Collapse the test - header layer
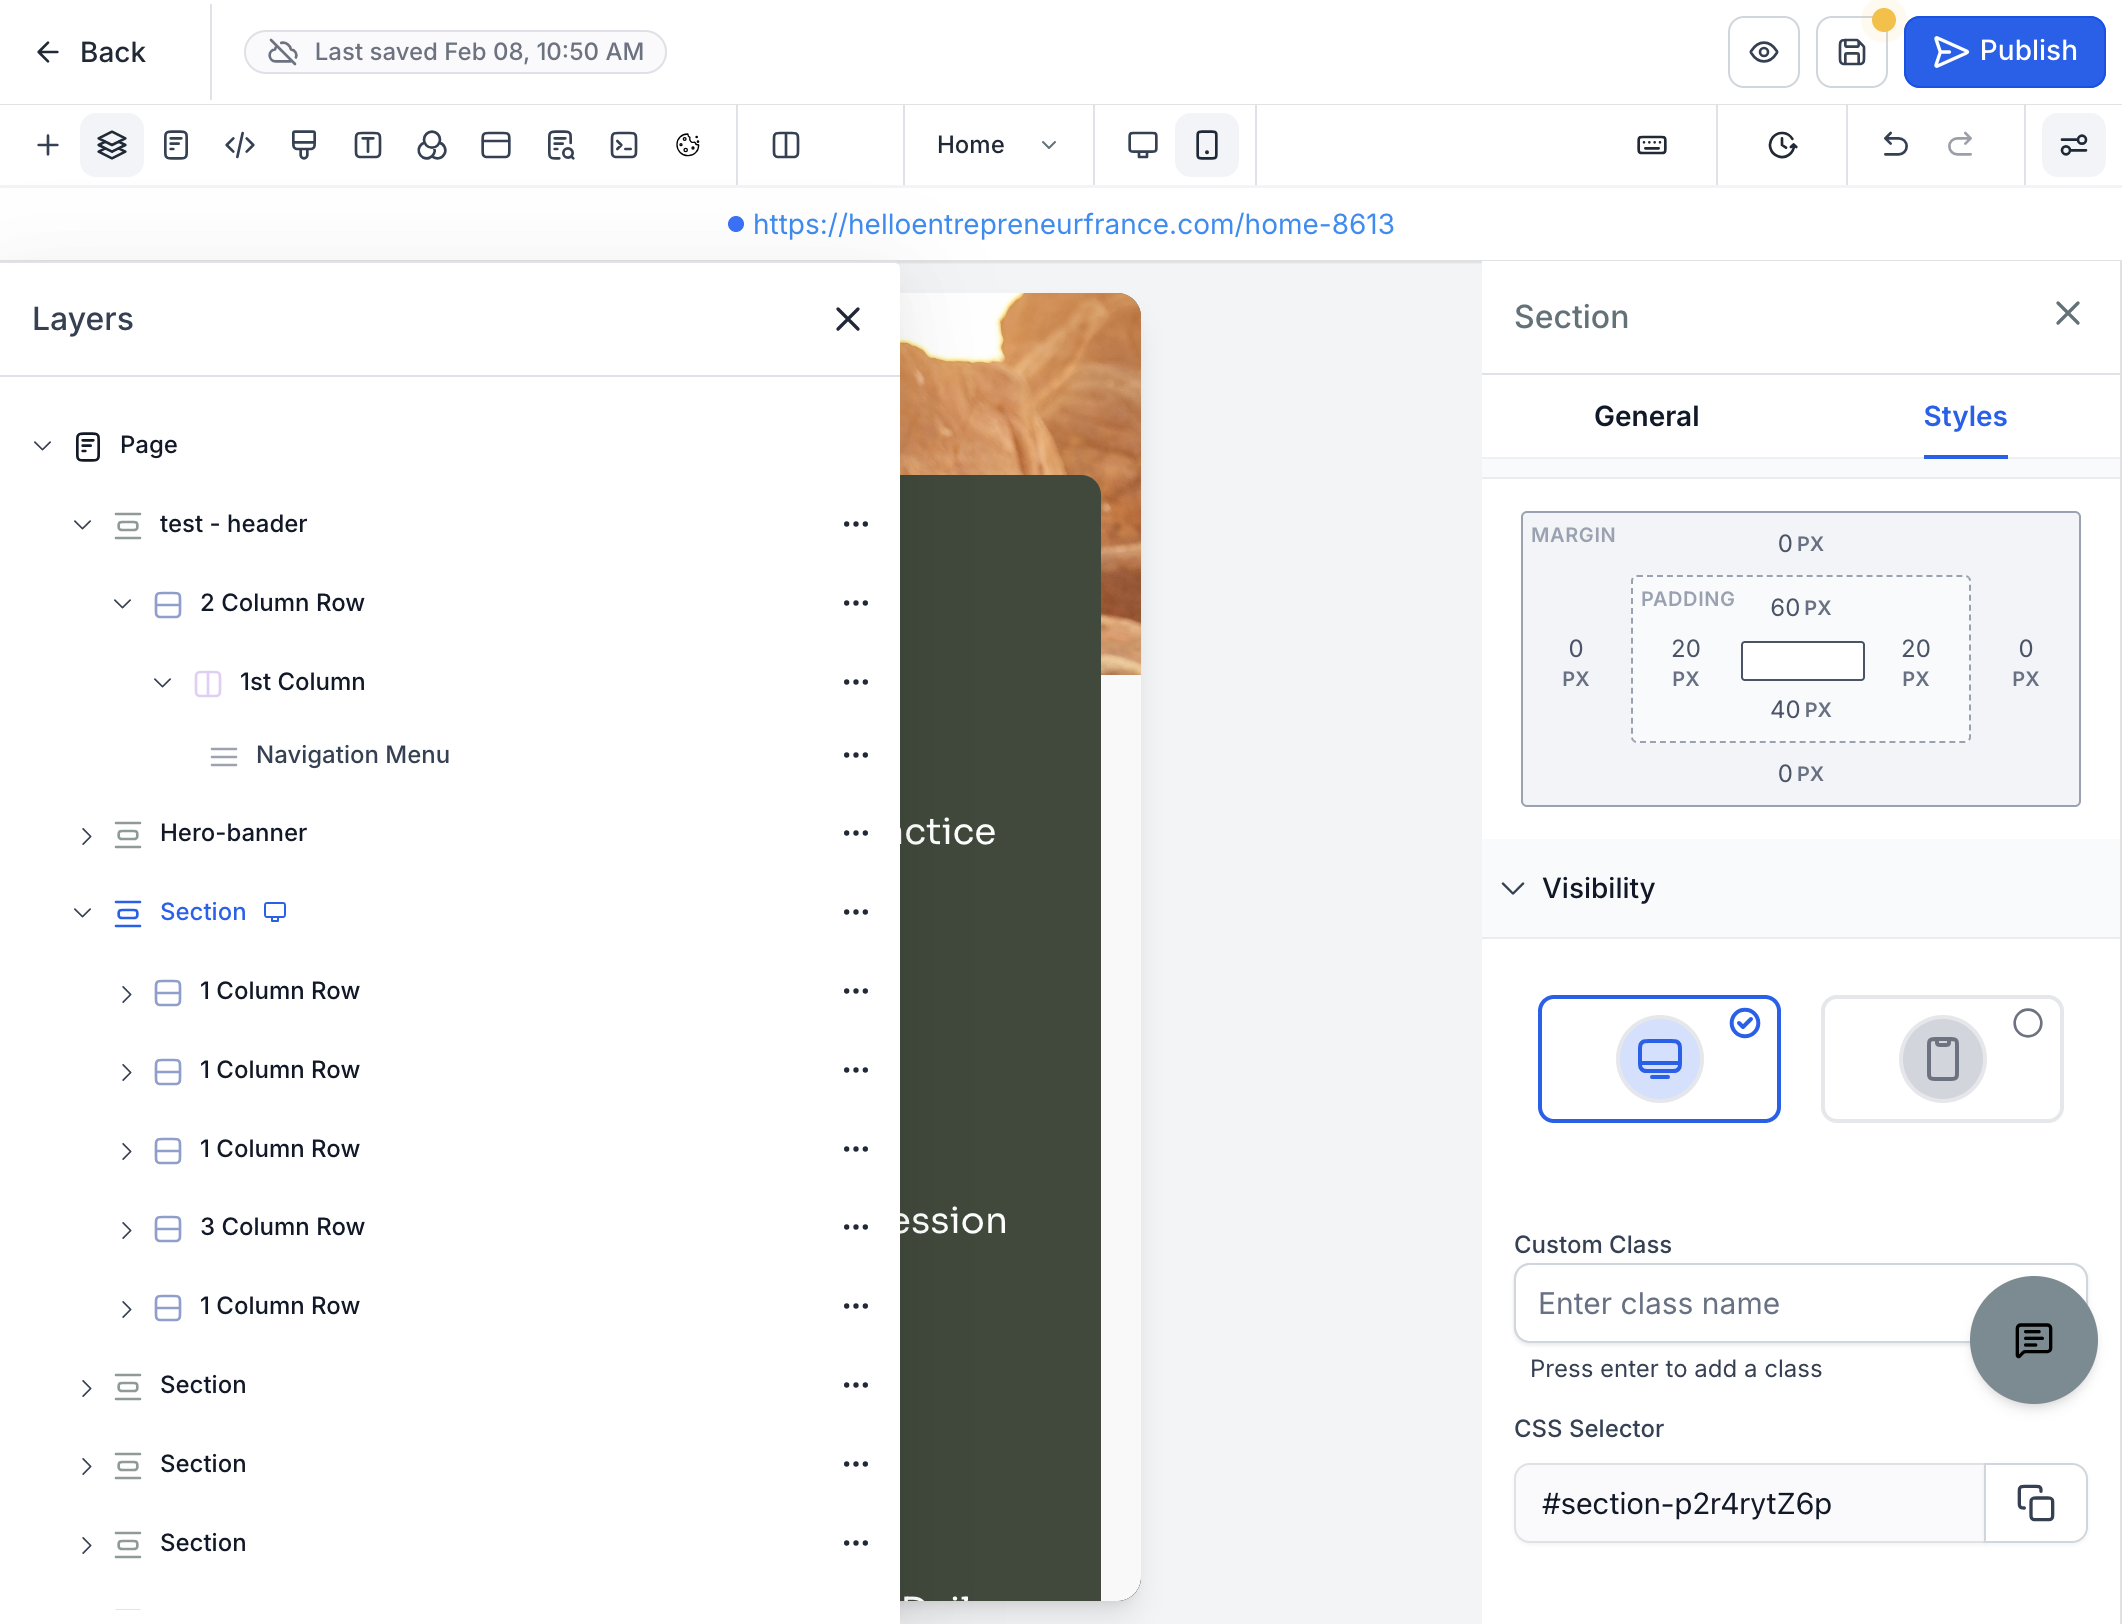Viewport: 2122px width, 1624px height. pos(82,524)
